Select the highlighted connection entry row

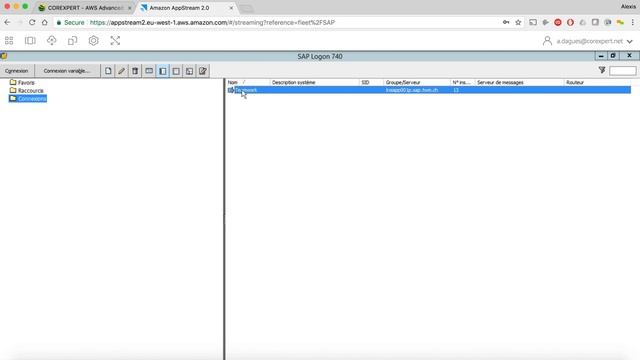[429, 90]
